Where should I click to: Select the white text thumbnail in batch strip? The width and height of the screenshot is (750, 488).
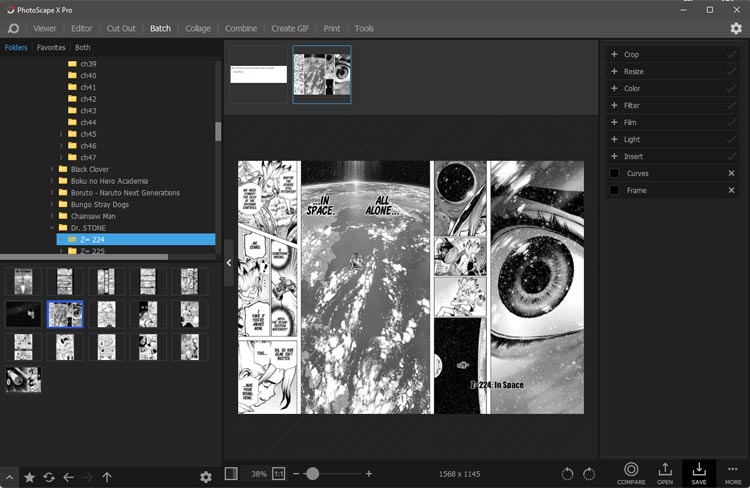258,74
